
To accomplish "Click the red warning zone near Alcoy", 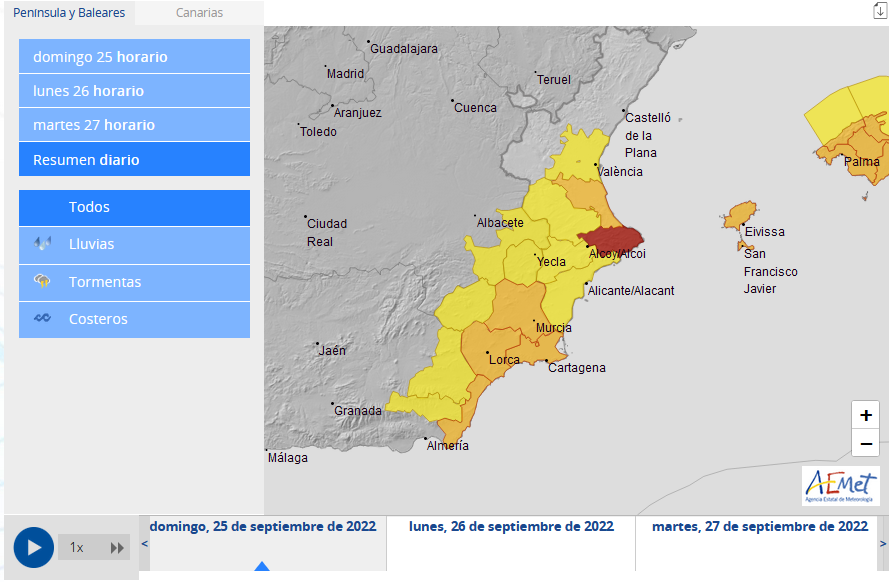I will coord(611,239).
